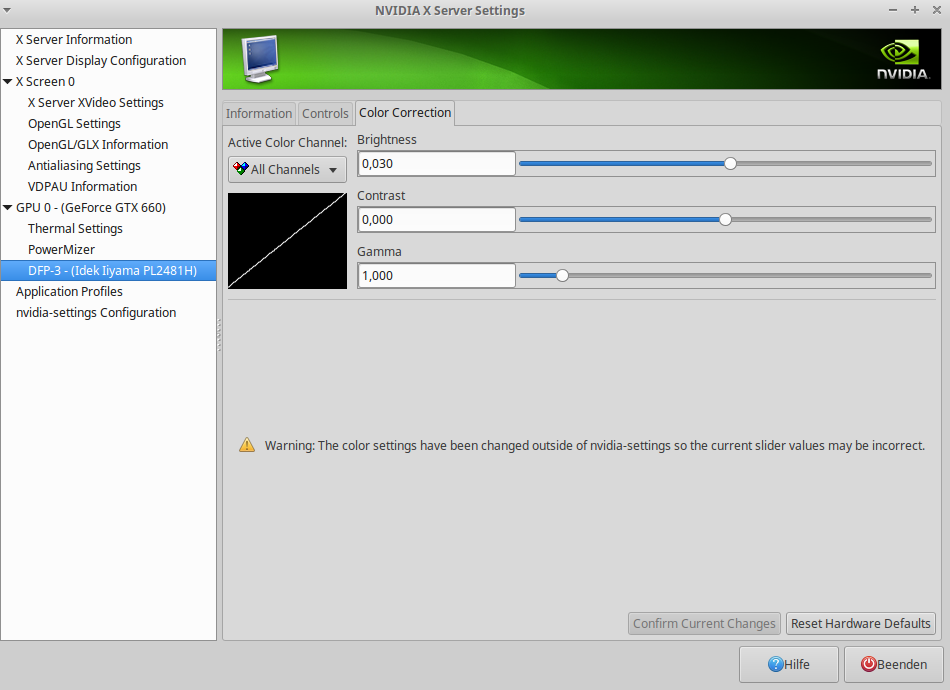The image size is (950, 690).
Task: Click Beenden to quit
Action: [x=894, y=665]
